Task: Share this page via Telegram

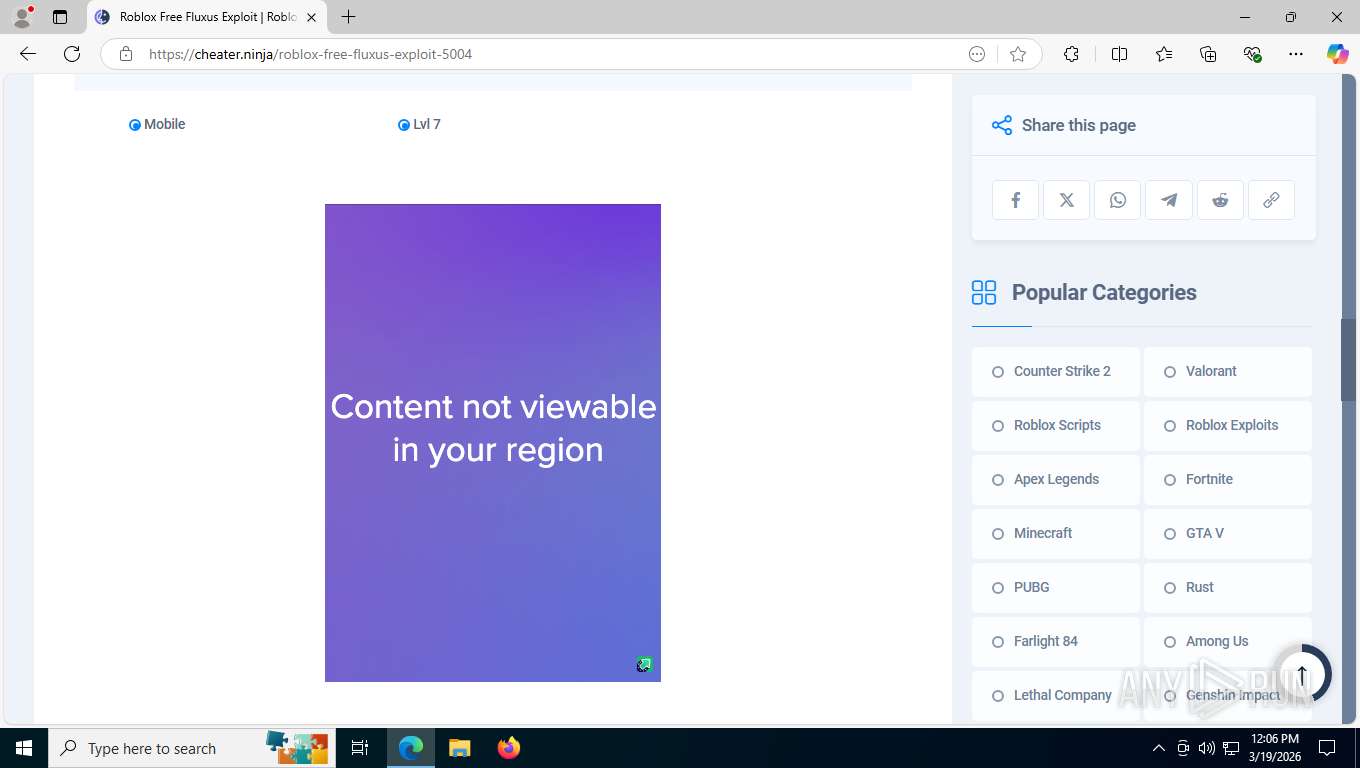Action: pyautogui.click(x=1169, y=200)
